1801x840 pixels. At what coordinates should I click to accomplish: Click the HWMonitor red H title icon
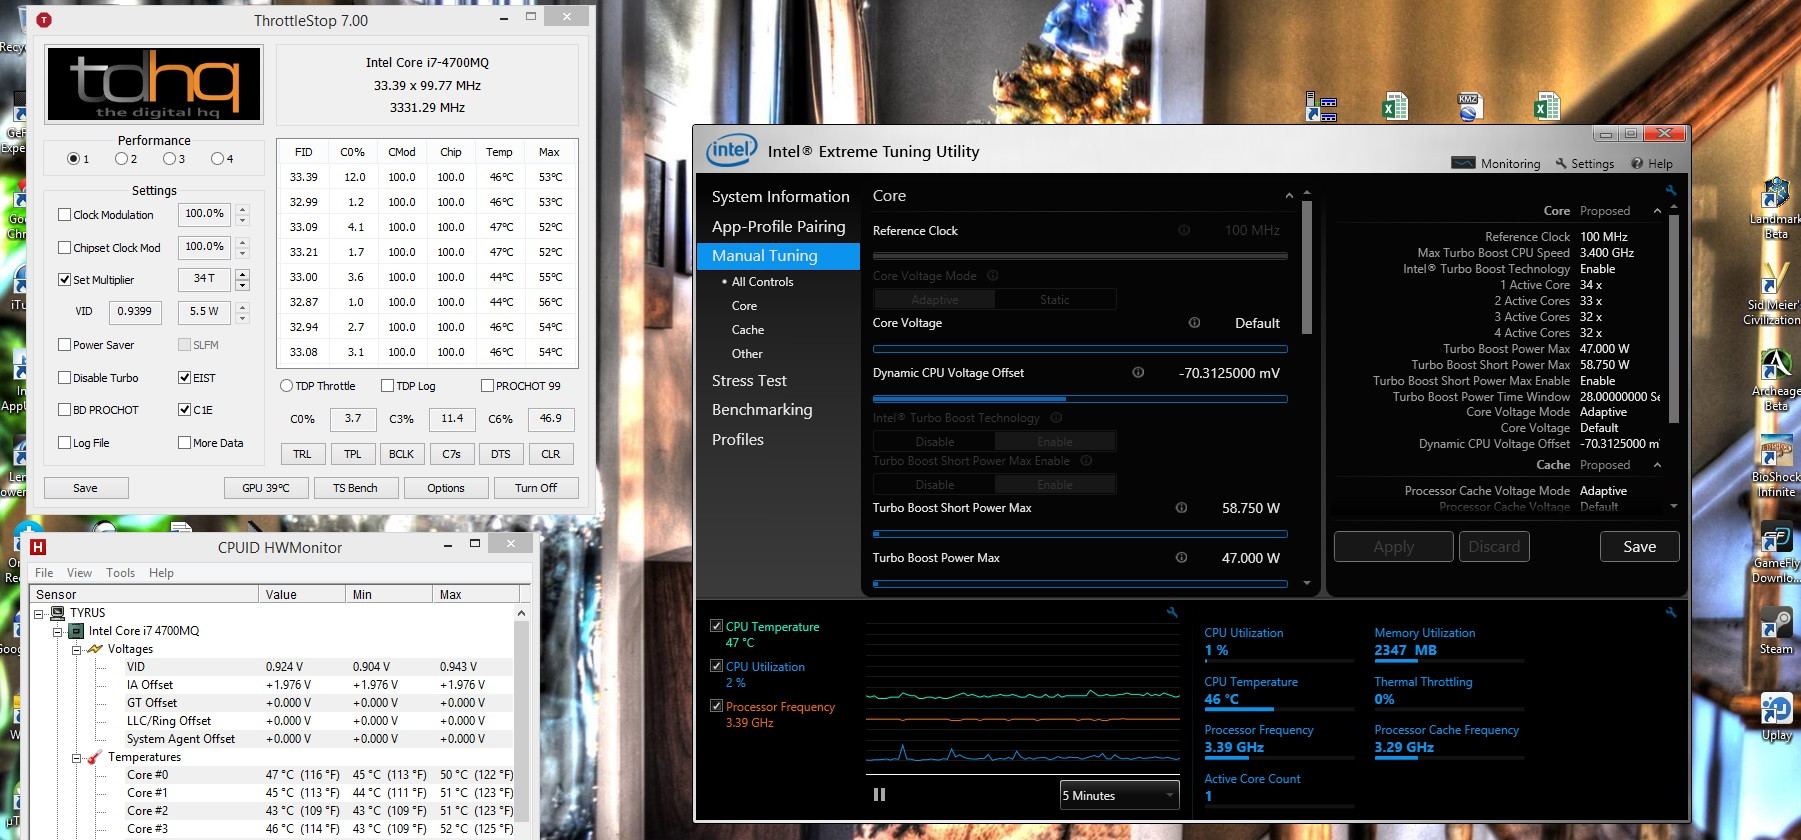point(38,547)
